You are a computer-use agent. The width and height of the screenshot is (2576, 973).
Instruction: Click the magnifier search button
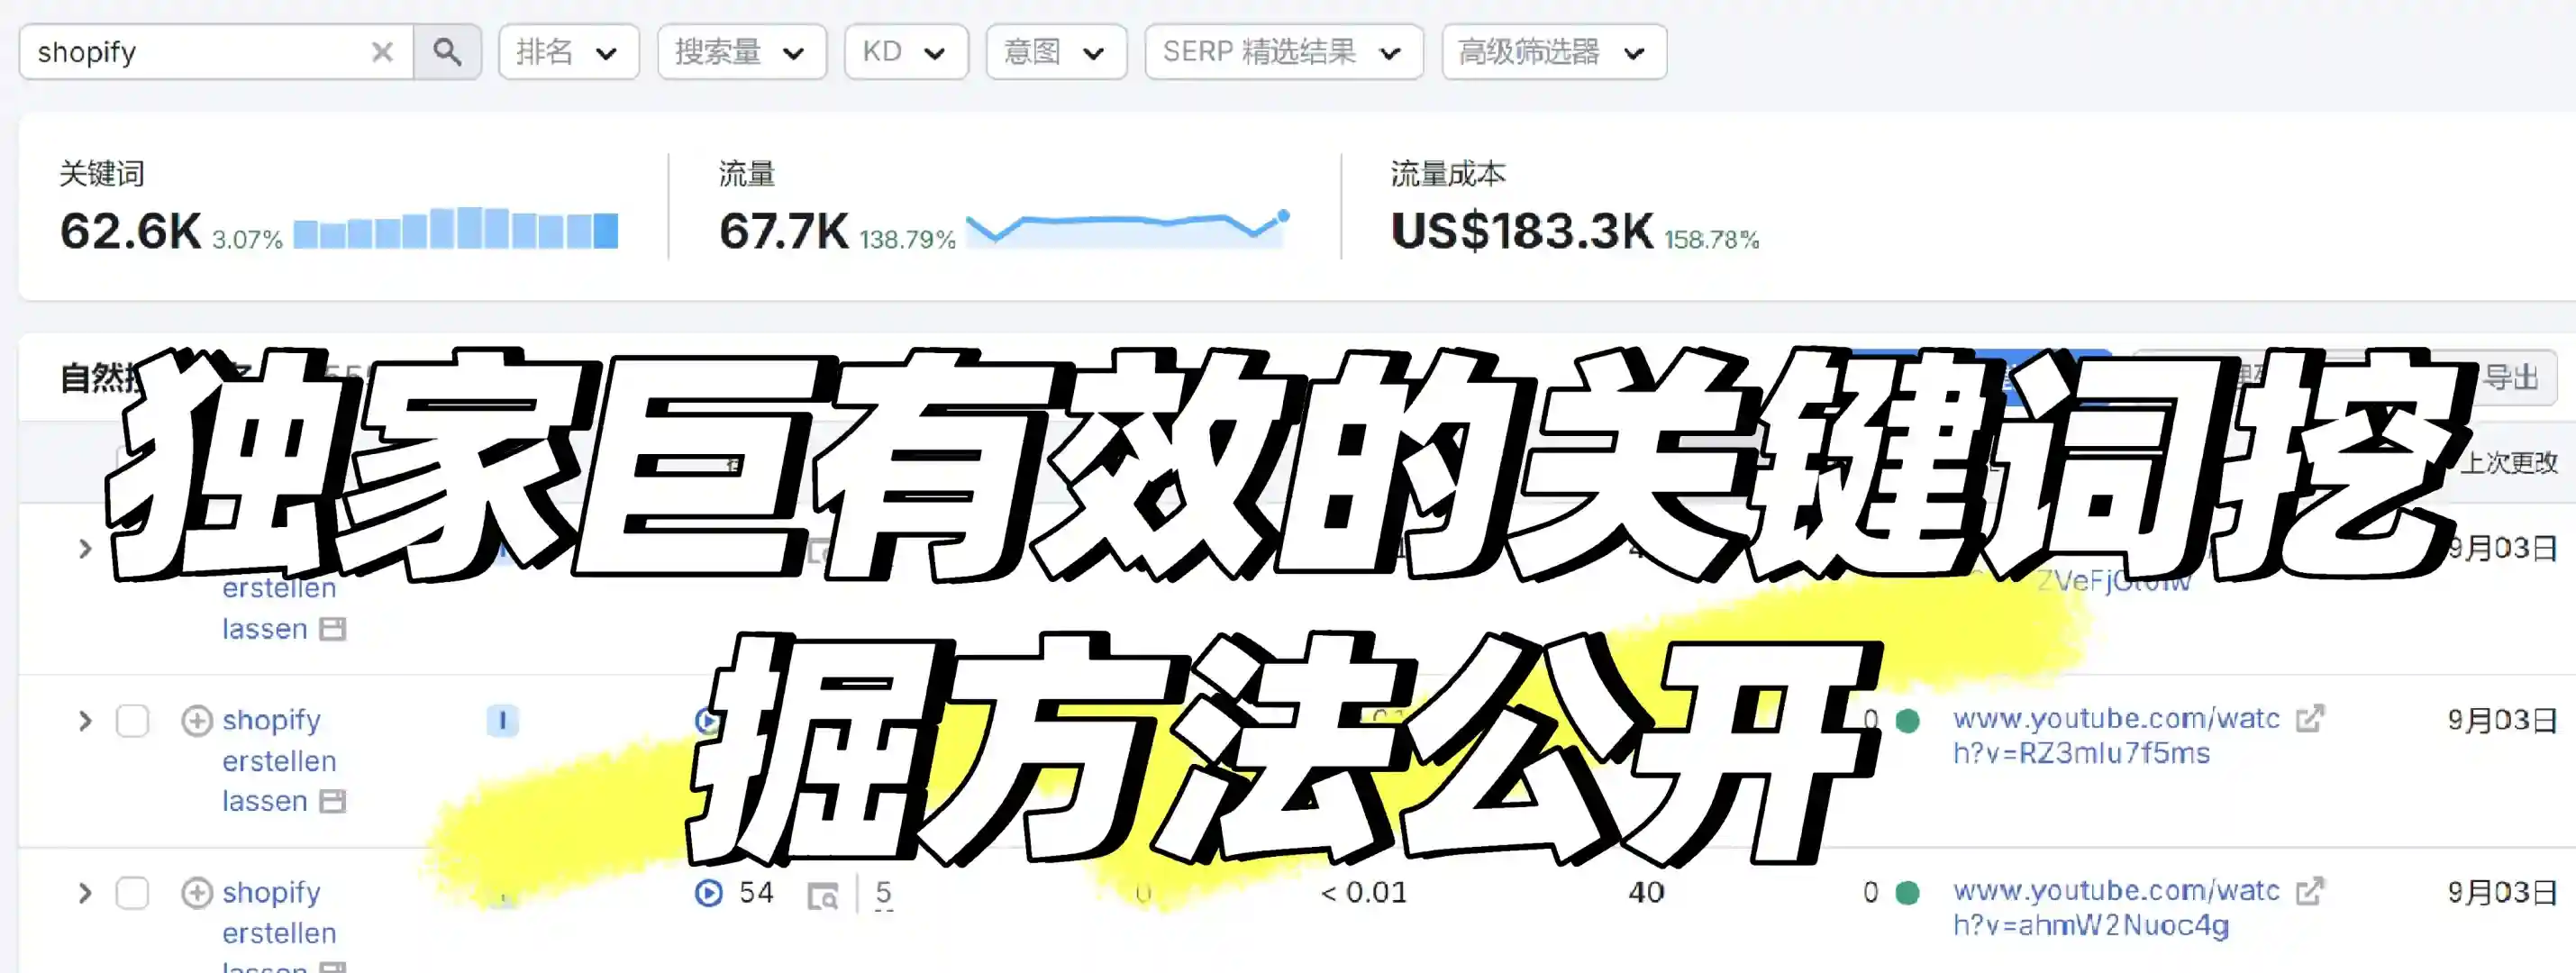[447, 52]
